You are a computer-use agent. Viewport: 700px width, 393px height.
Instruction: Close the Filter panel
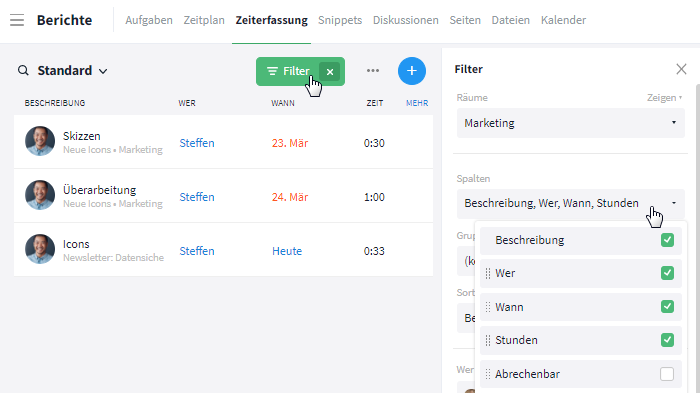(681, 69)
